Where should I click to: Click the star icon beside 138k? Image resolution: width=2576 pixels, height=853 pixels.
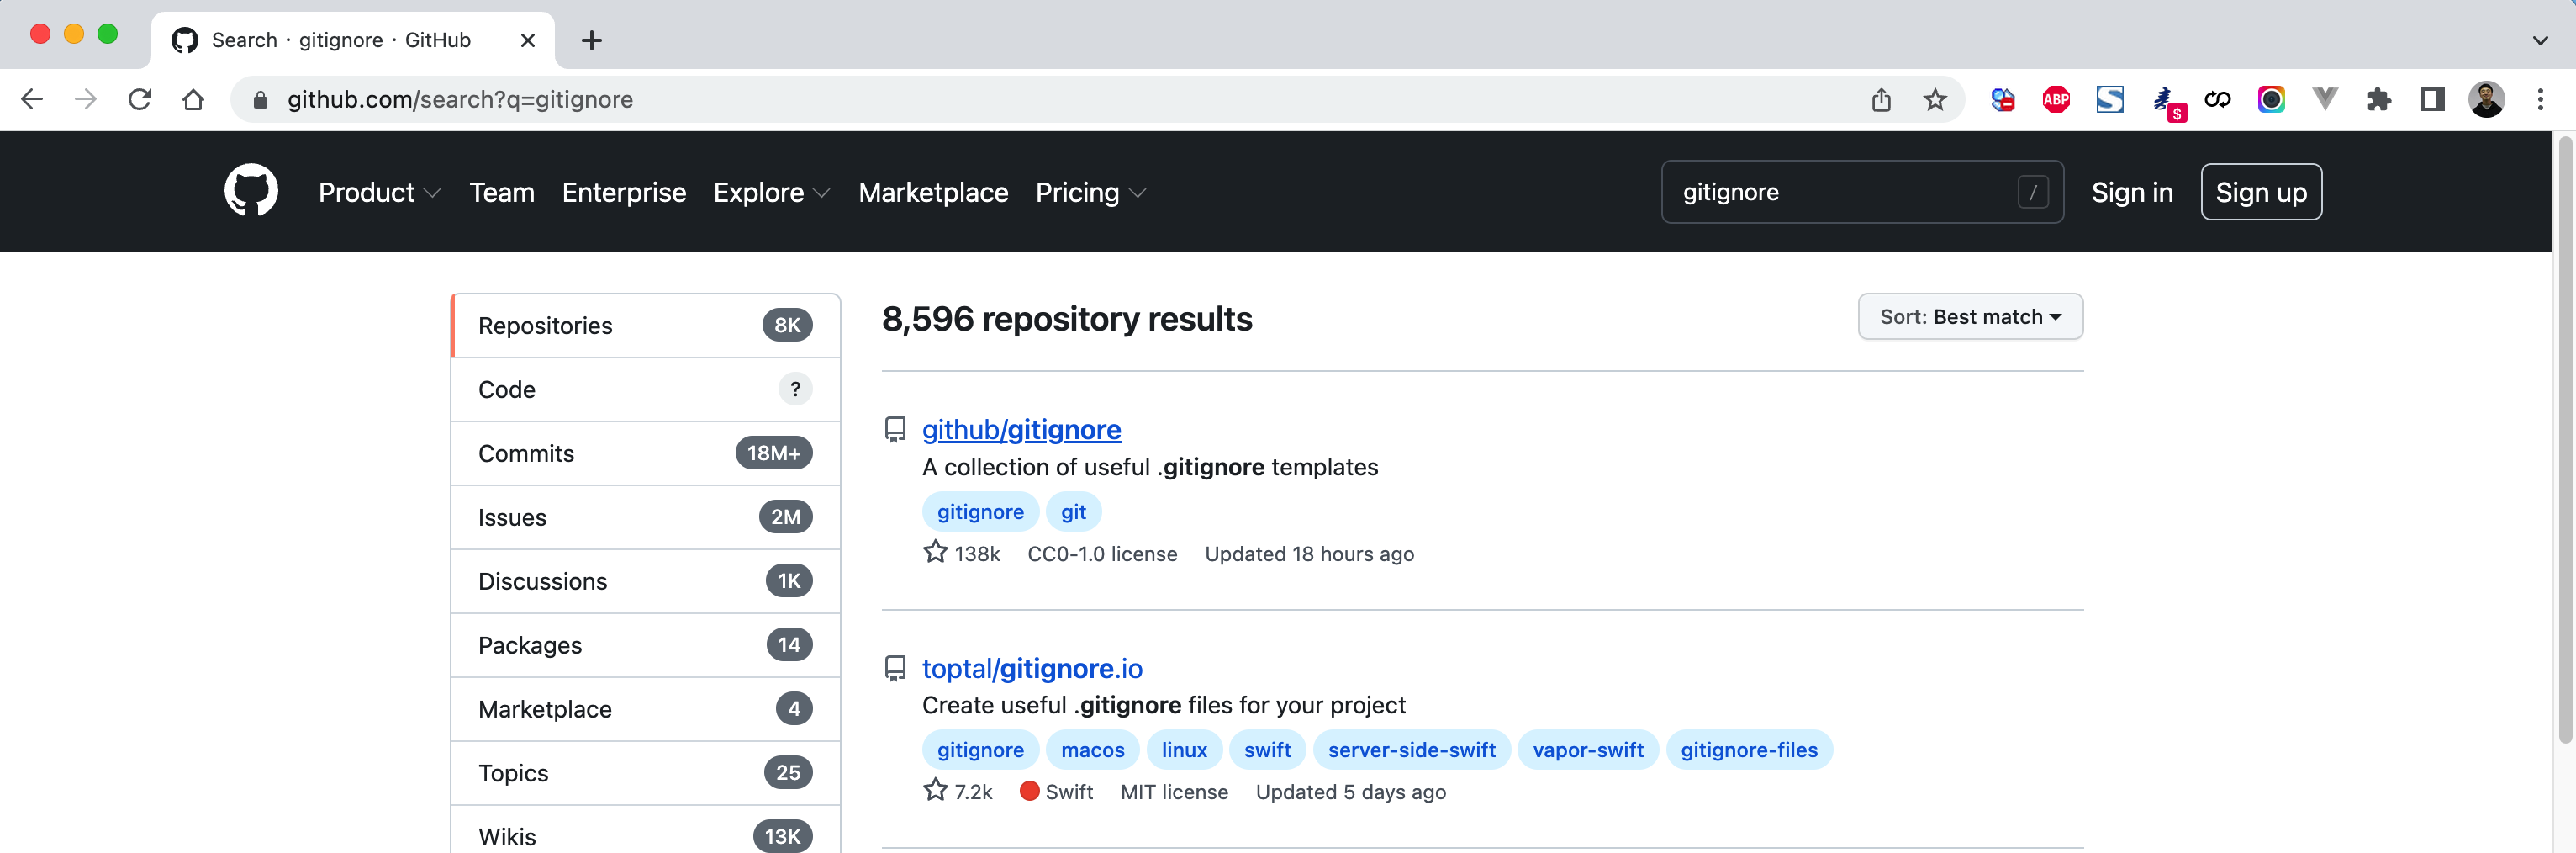(x=935, y=552)
